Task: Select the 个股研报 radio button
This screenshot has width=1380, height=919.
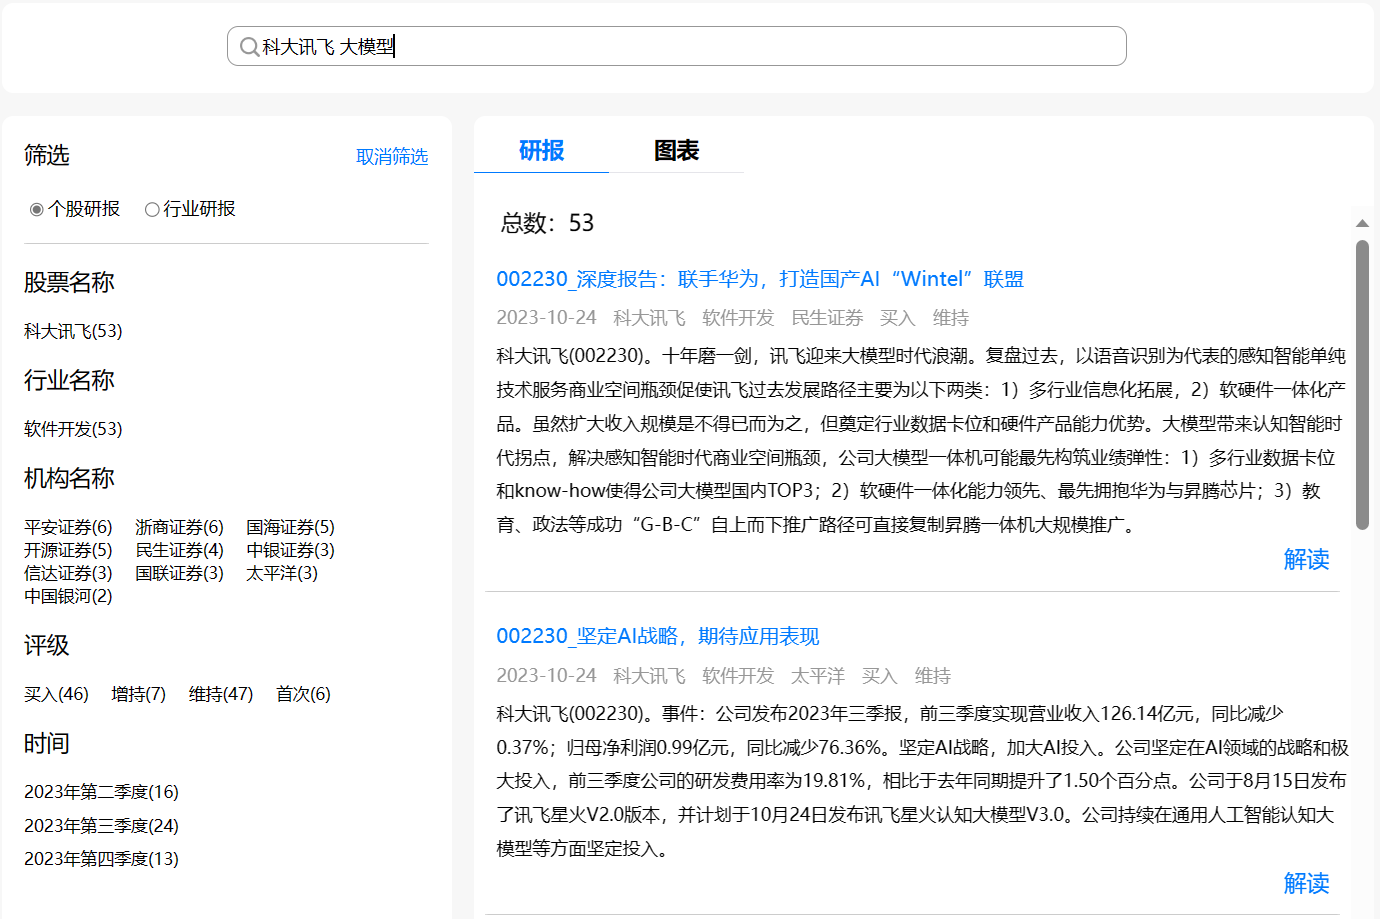Action: 37,209
